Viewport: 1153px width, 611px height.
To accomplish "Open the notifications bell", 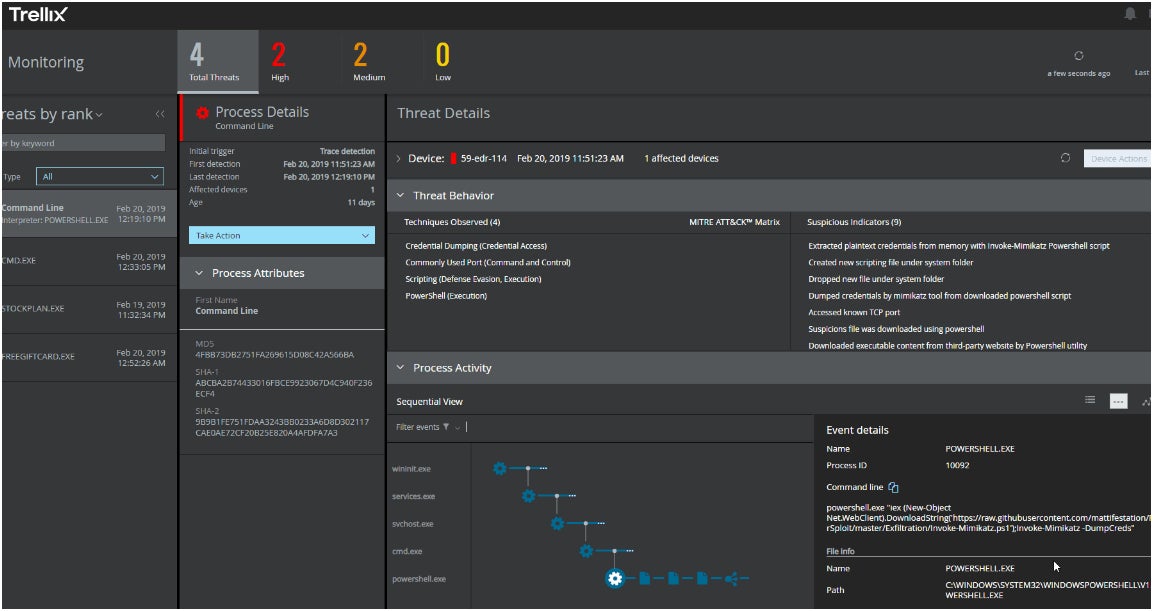I will point(1131,12).
